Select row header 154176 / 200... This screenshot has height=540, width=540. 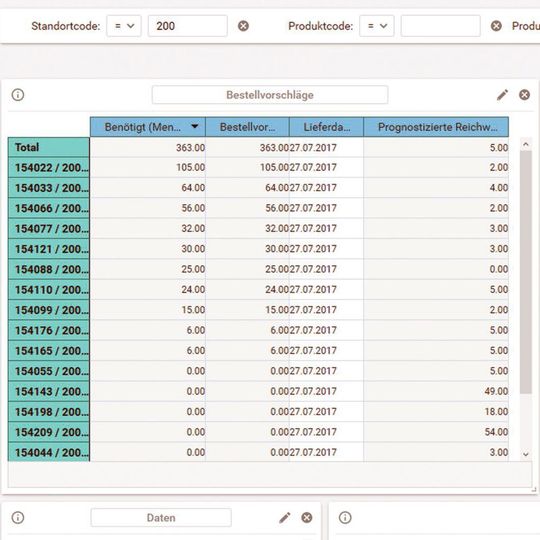click(49, 330)
